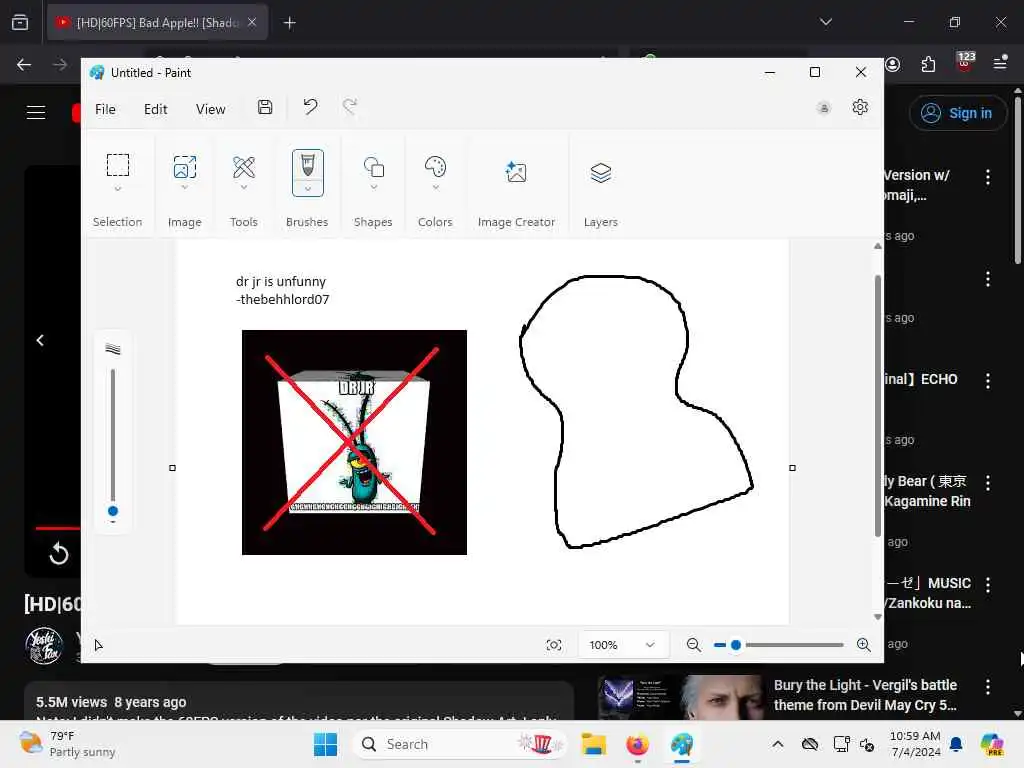Click the browser back arrow
This screenshot has height=768, width=1024.
point(24,64)
